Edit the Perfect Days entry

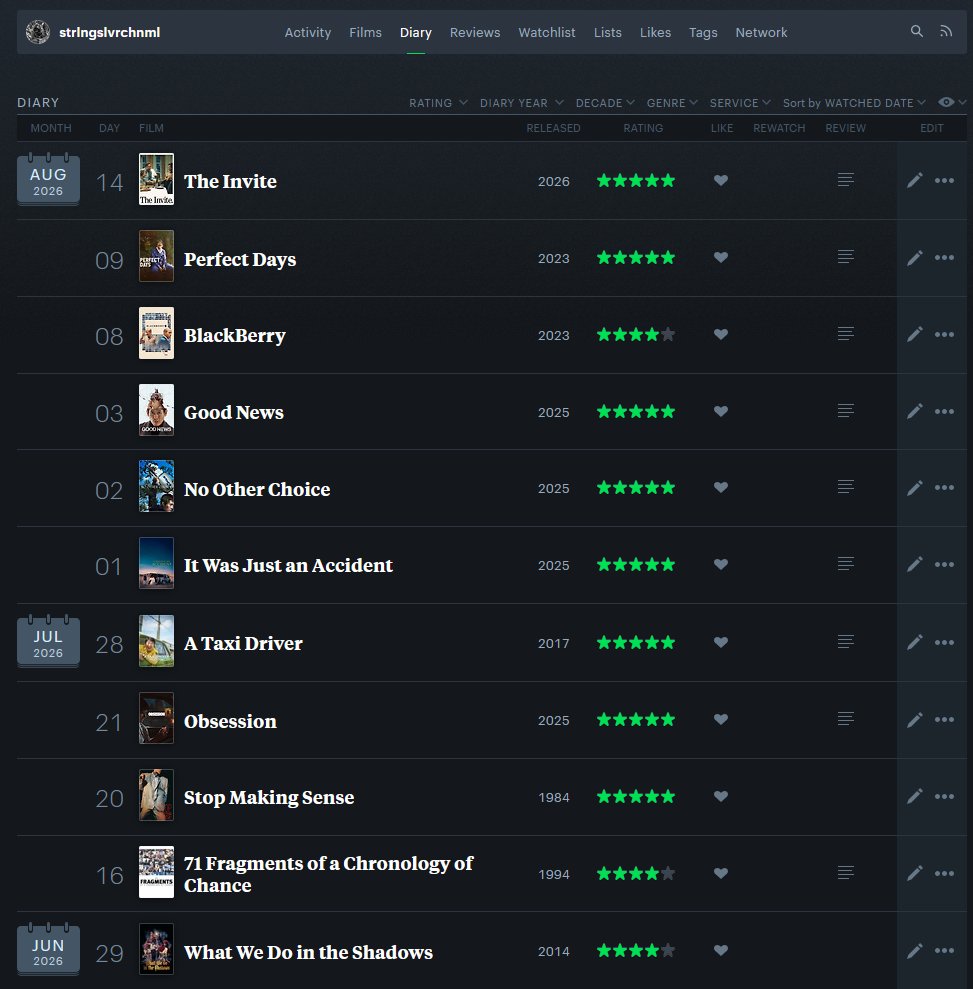(914, 257)
